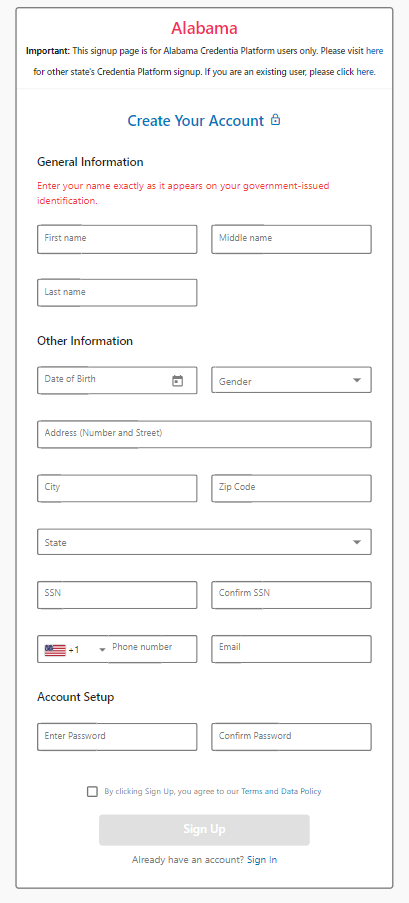Select the Confirm Password field

291,737
